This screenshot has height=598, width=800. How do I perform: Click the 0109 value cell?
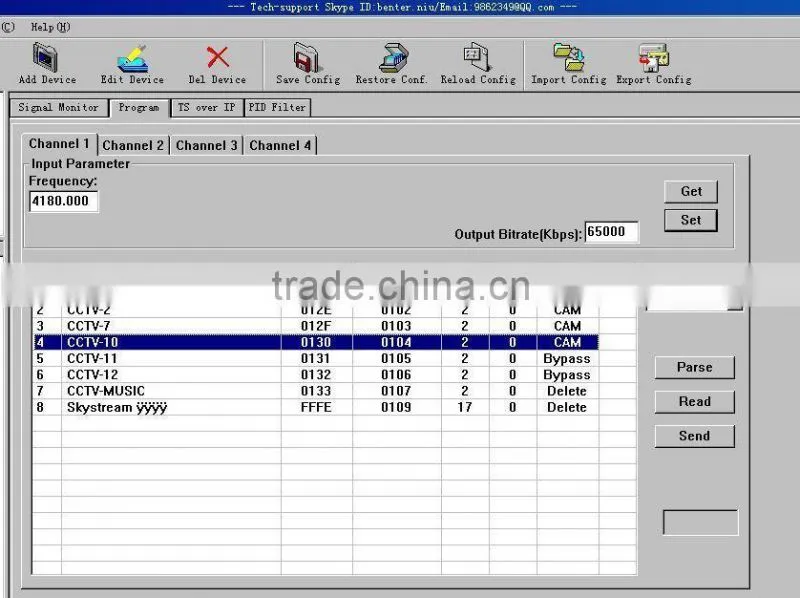coord(396,407)
